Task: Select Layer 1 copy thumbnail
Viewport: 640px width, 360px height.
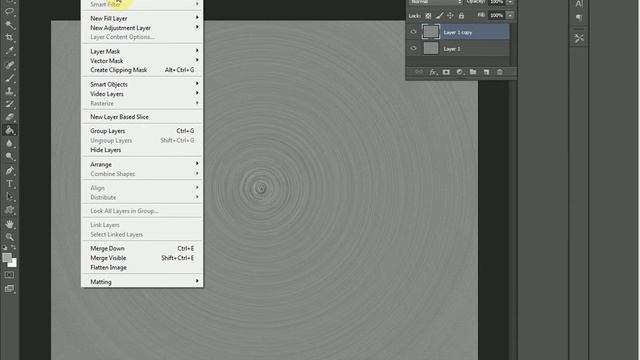Action: 431,32
